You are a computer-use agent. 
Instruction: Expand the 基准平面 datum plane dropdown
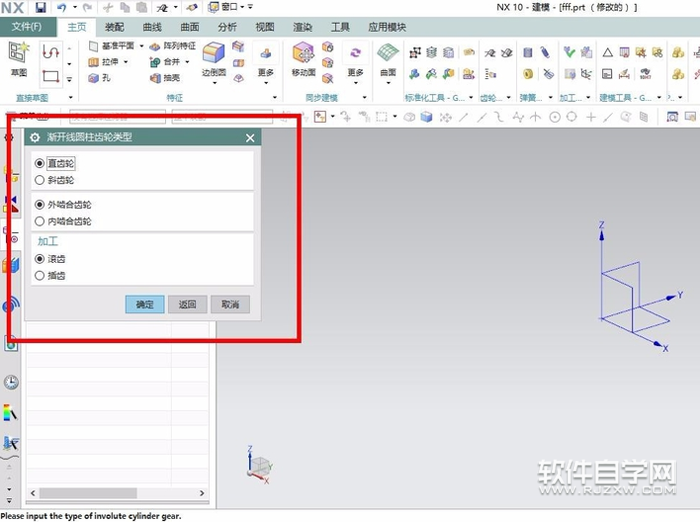(x=141, y=46)
